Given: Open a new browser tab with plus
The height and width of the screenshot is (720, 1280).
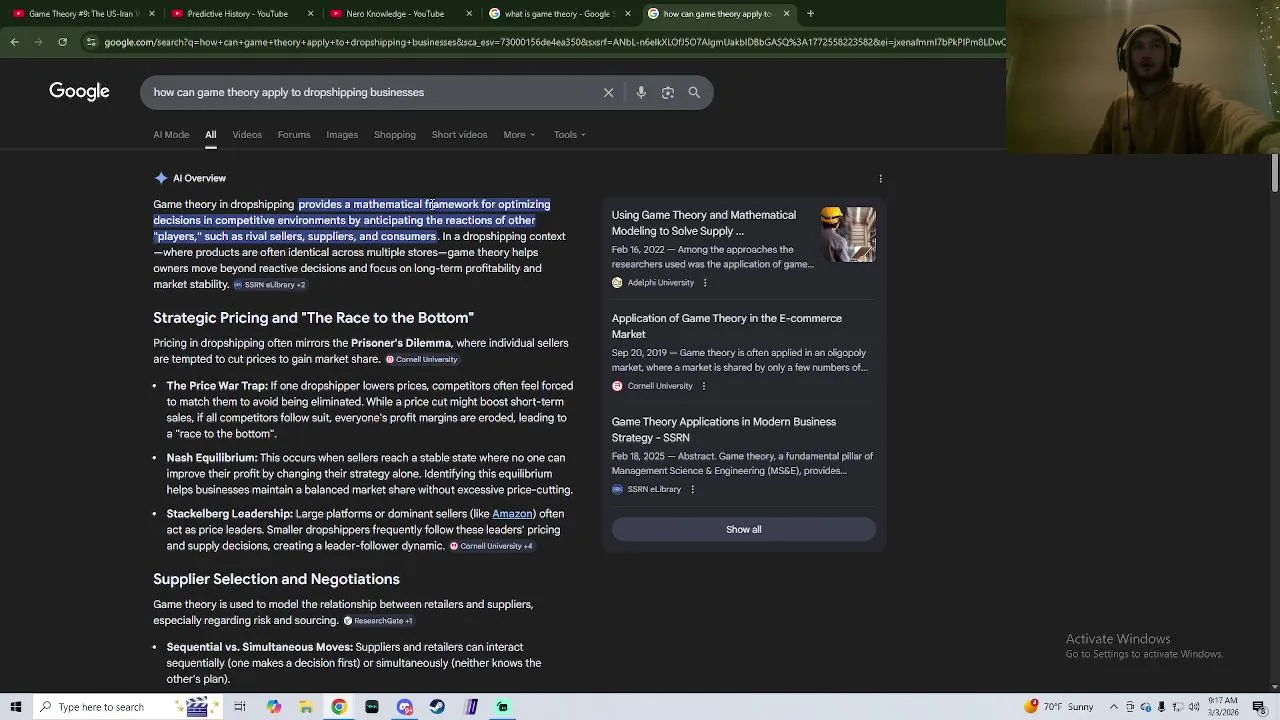Looking at the screenshot, I should (810, 14).
